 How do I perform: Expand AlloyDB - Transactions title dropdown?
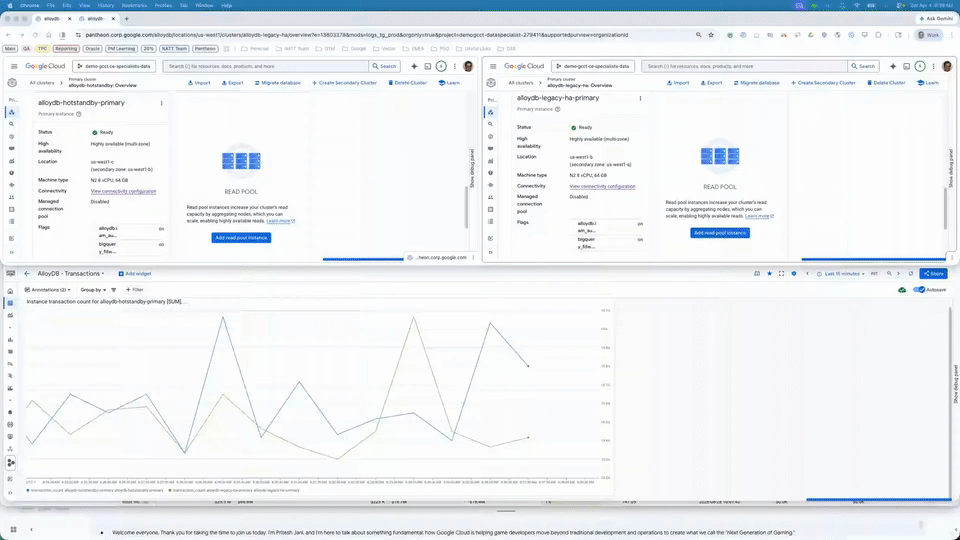coord(71,274)
